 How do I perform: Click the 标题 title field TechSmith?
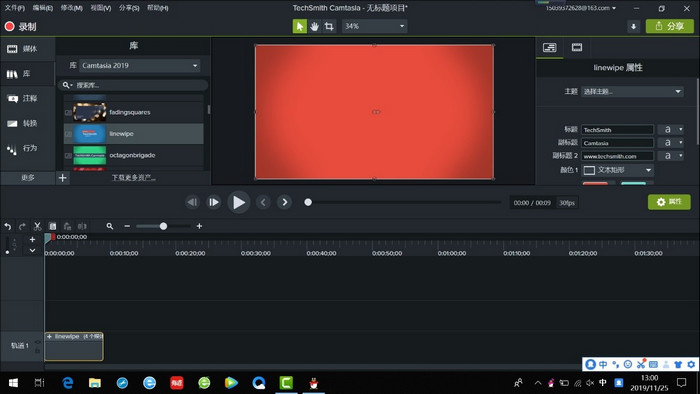click(x=617, y=130)
